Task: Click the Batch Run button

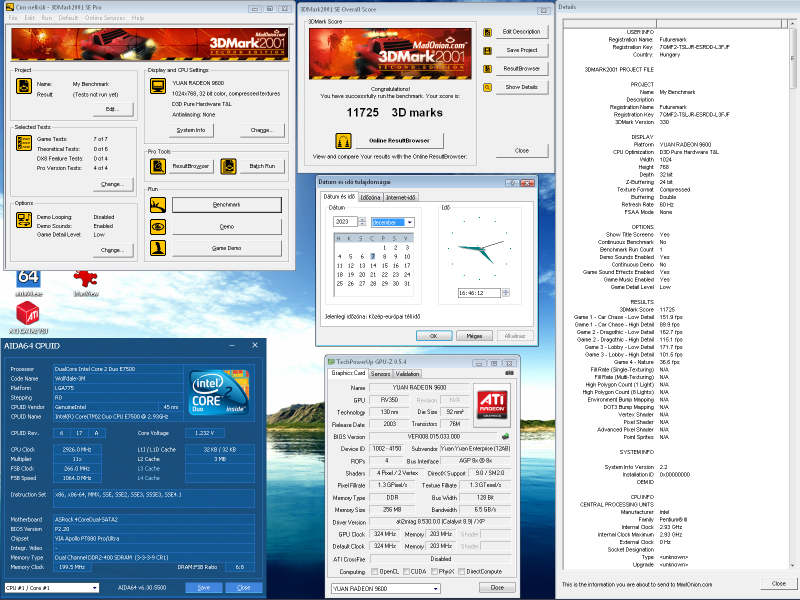Action: [x=262, y=166]
